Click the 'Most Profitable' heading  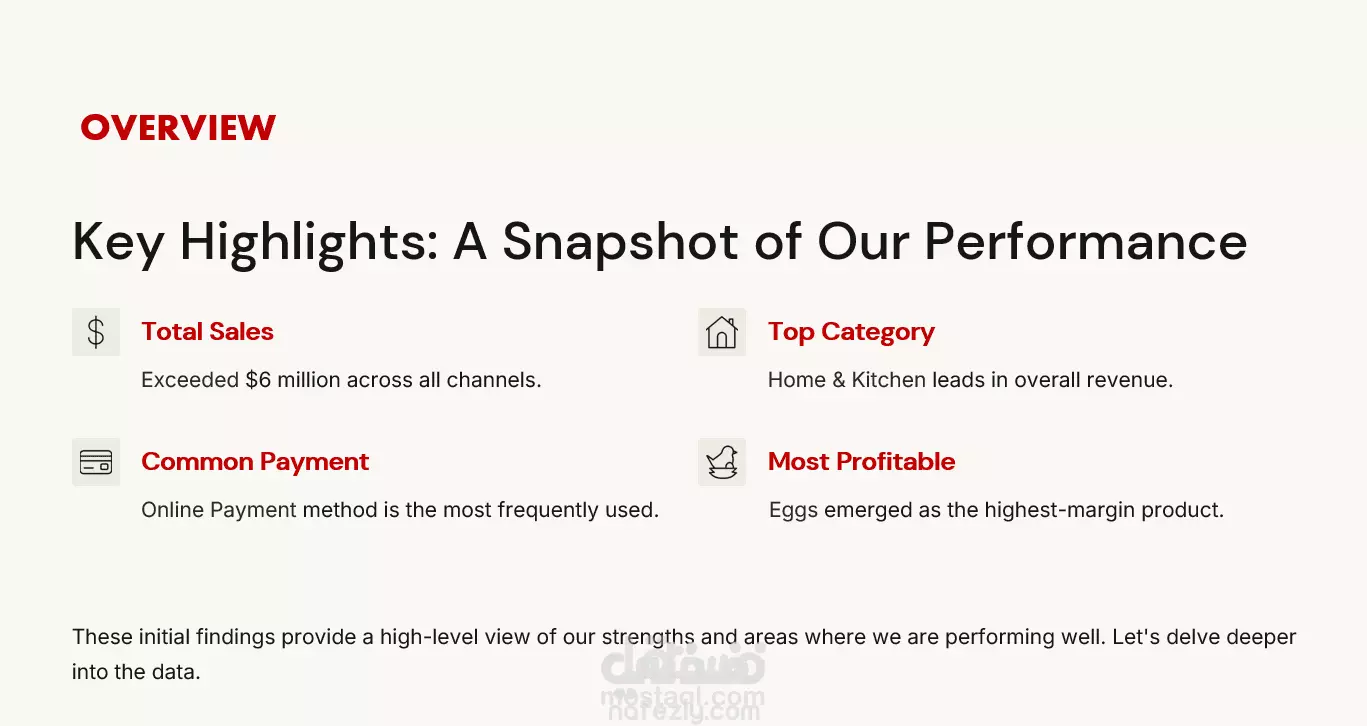(x=861, y=462)
